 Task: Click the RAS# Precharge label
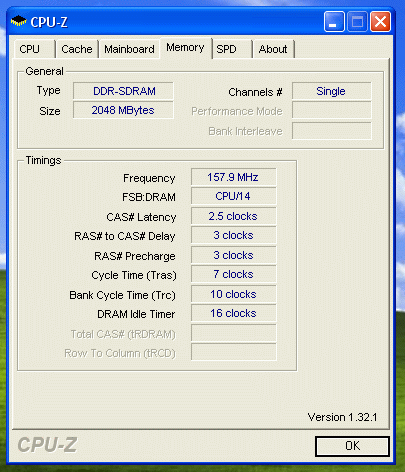pyautogui.click(x=135, y=256)
